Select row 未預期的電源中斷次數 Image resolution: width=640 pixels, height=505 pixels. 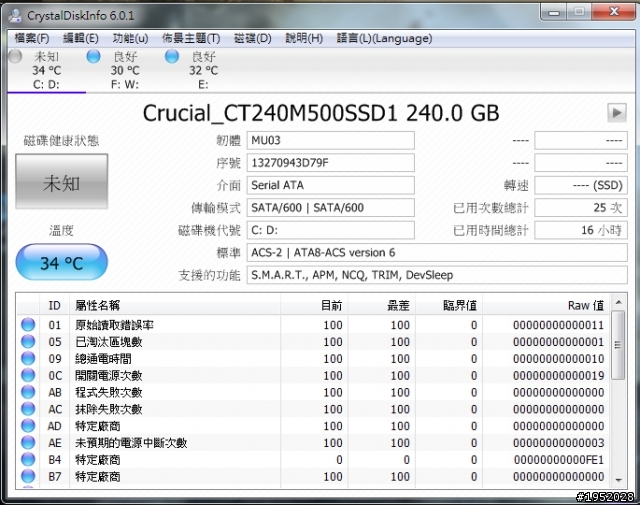pyautogui.click(x=313, y=443)
